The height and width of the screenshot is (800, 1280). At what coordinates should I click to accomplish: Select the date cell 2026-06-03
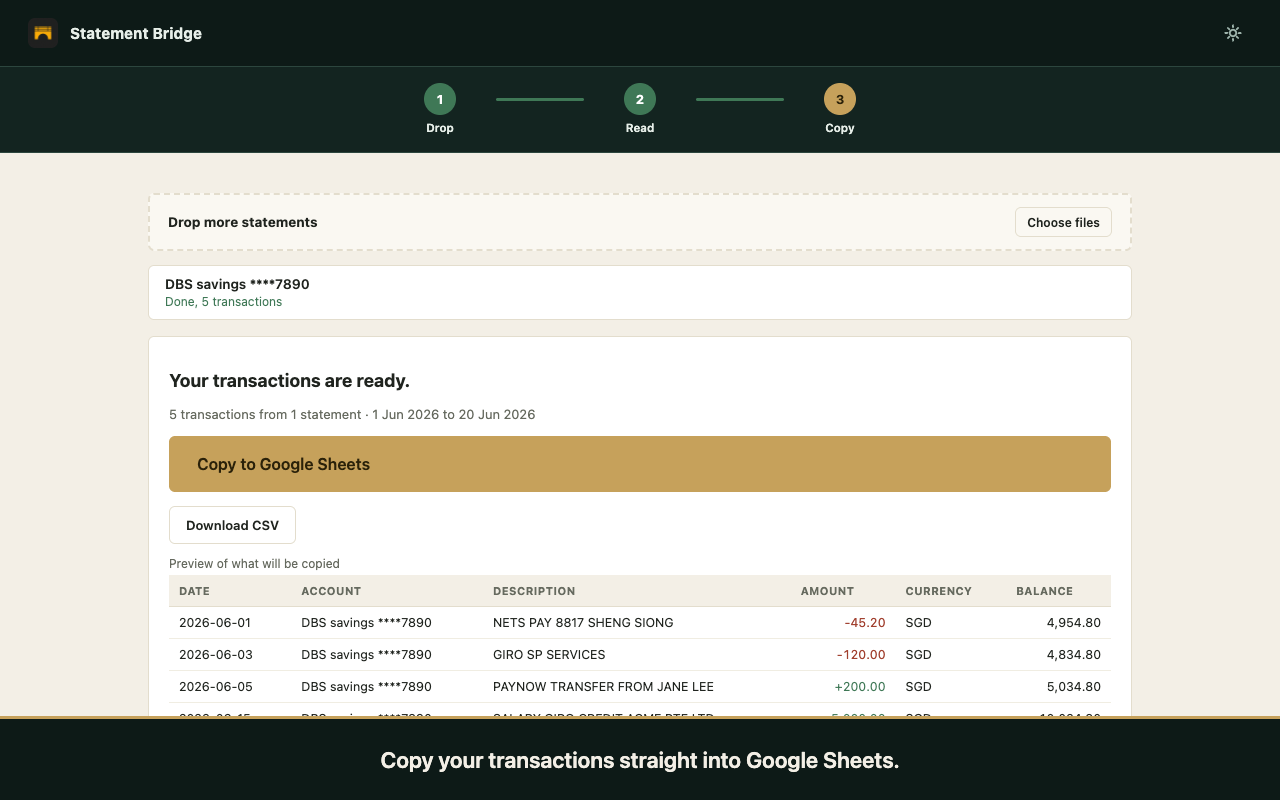click(x=215, y=654)
